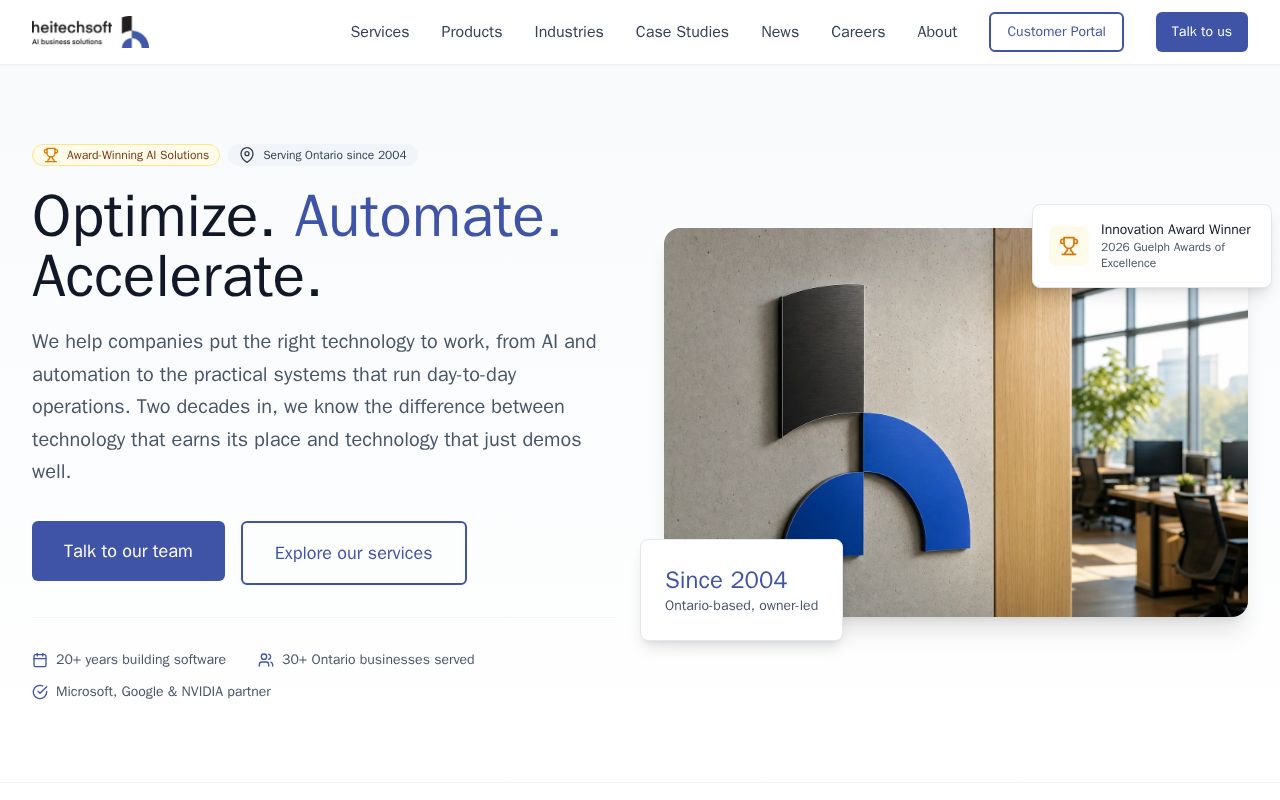Click the map pin icon beside Serving Ontario
This screenshot has height=800, width=1280.
[x=247, y=155]
